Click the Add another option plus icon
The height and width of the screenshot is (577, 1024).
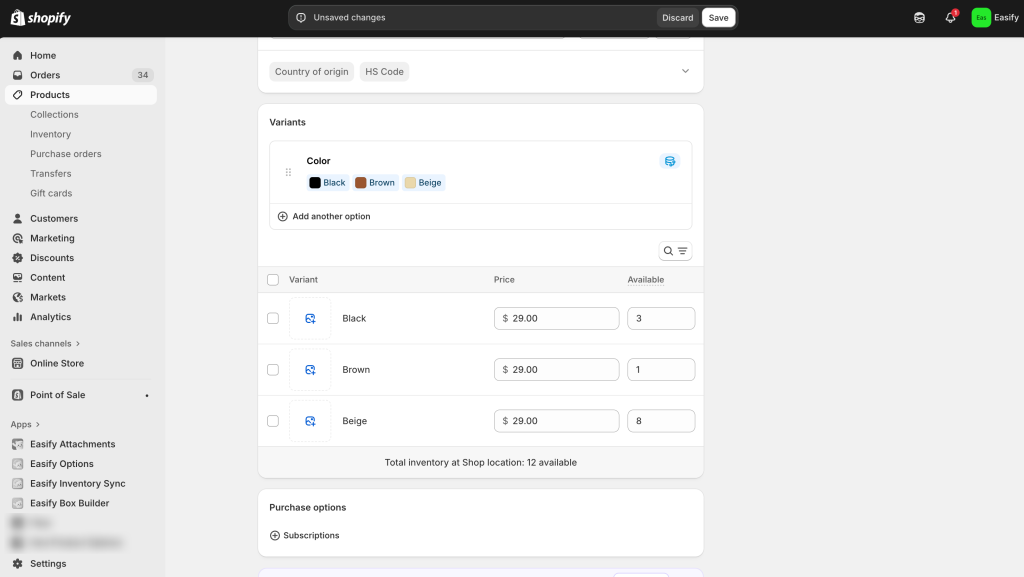point(283,216)
